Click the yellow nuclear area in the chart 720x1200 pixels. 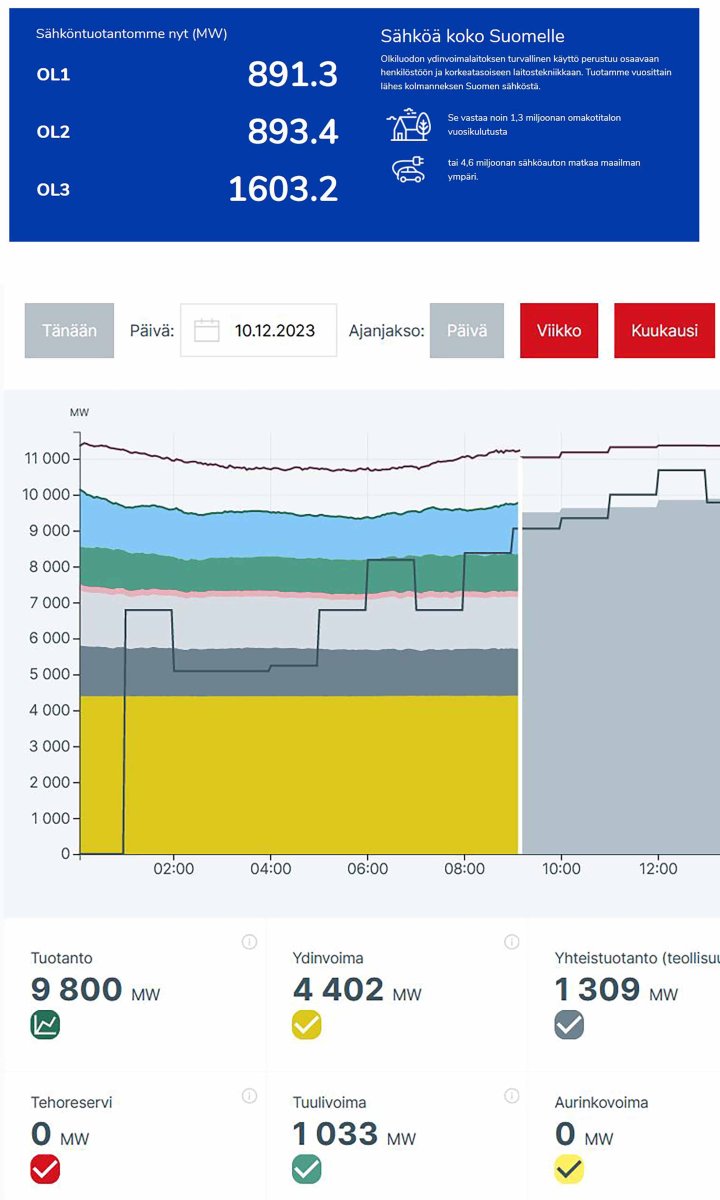[300, 775]
